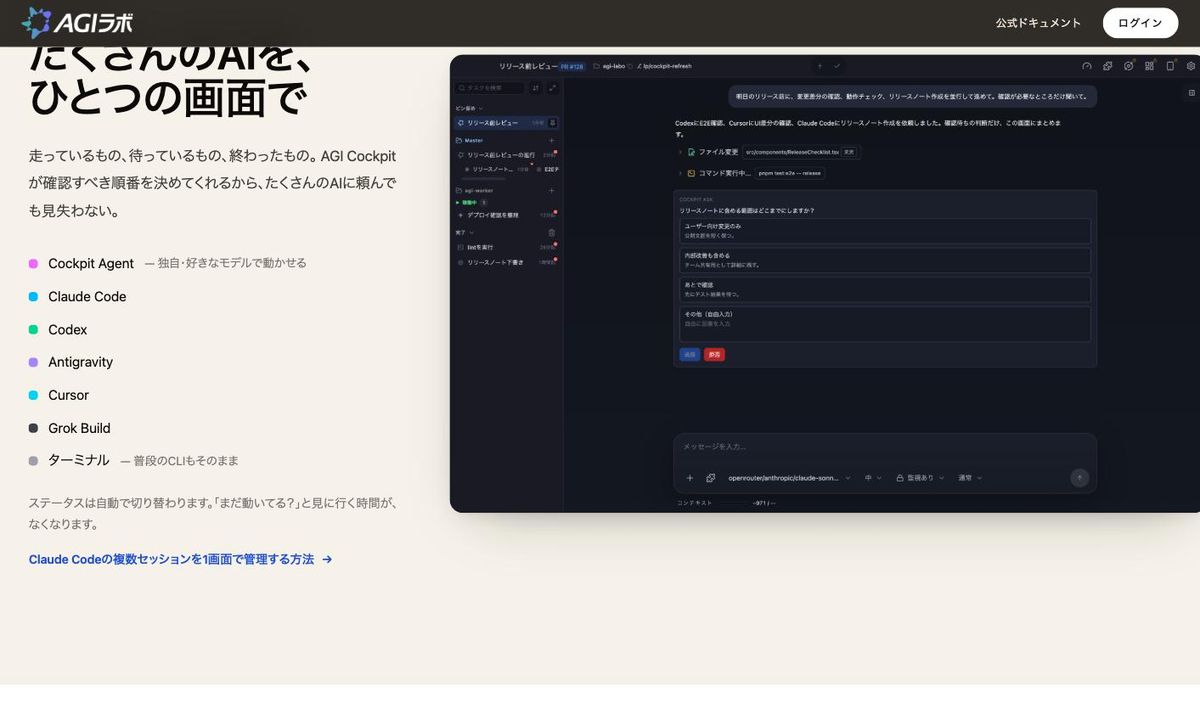Image resolution: width=1200 pixels, height=713 pixels.
Task: Click the agi-worker folder icon
Action: pos(459,190)
